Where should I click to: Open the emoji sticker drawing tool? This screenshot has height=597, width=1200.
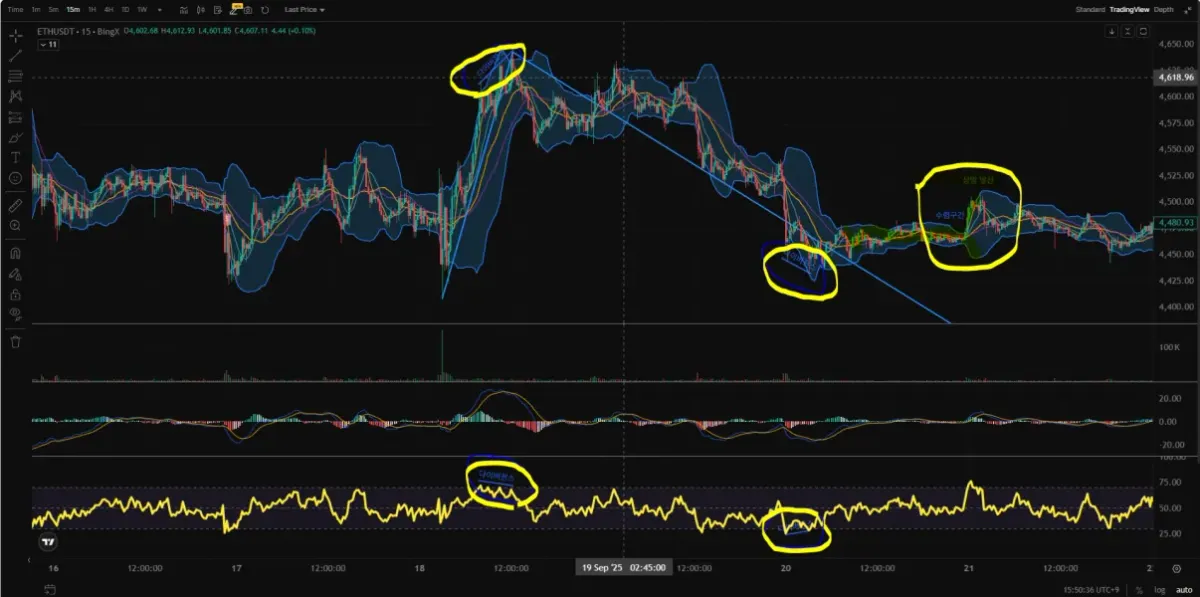pos(14,176)
